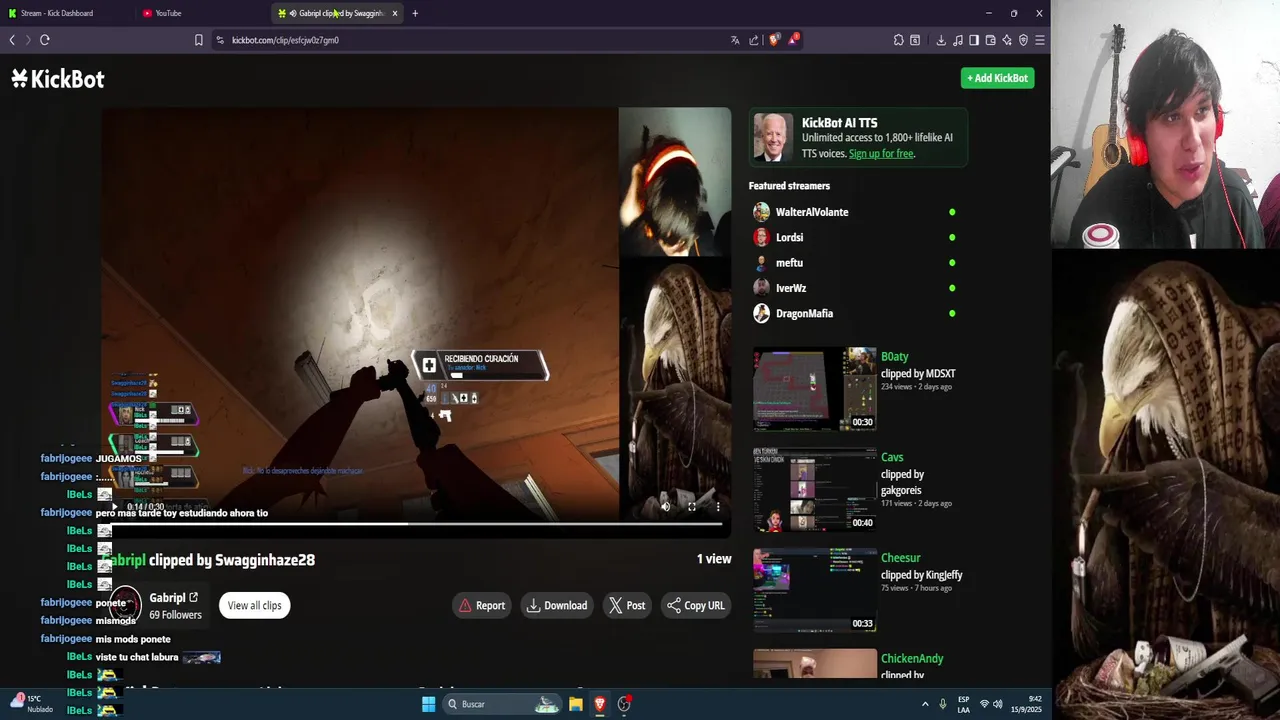Close the Gabripl clip tab
The height and width of the screenshot is (720, 1280).
coord(395,13)
